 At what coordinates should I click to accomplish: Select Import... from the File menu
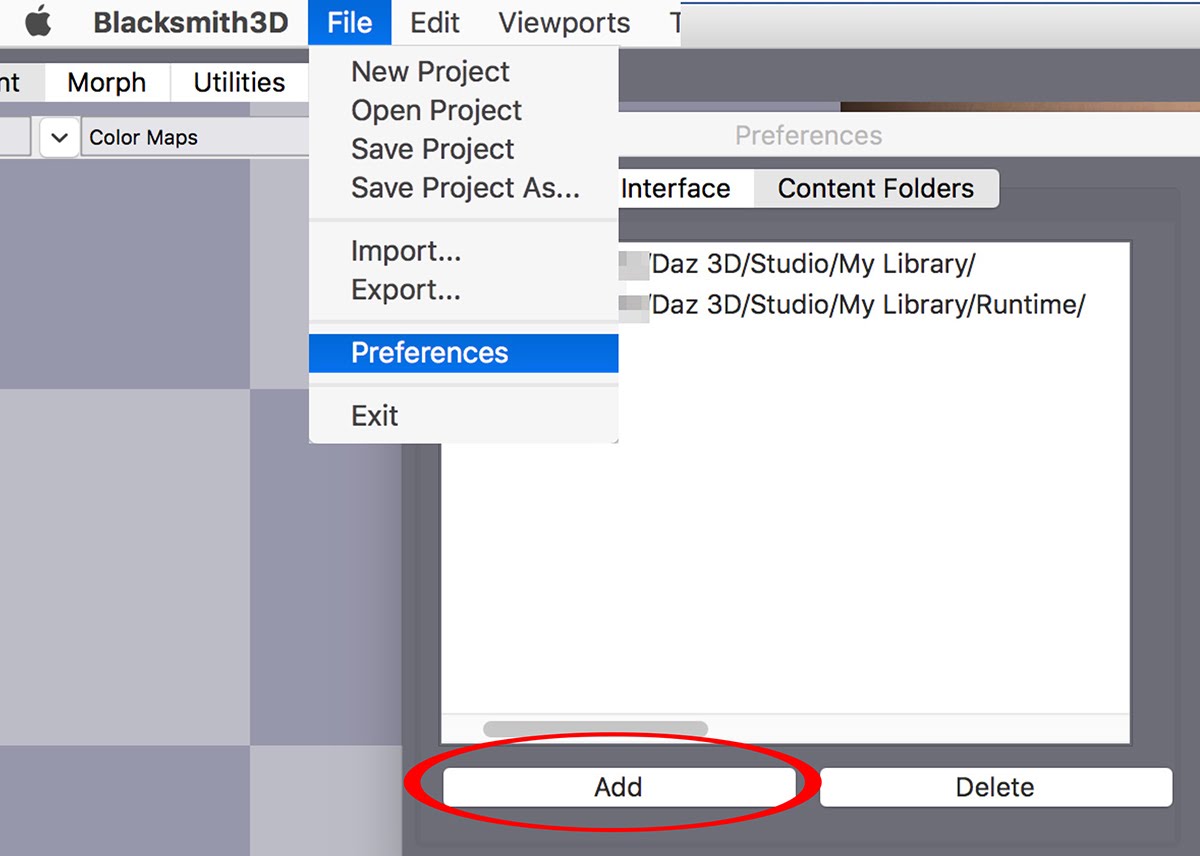point(406,251)
